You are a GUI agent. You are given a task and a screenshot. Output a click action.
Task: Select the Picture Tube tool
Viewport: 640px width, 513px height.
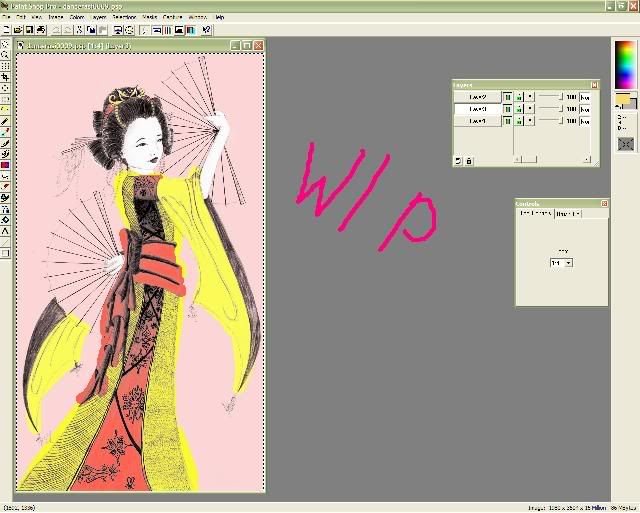pos(5,198)
